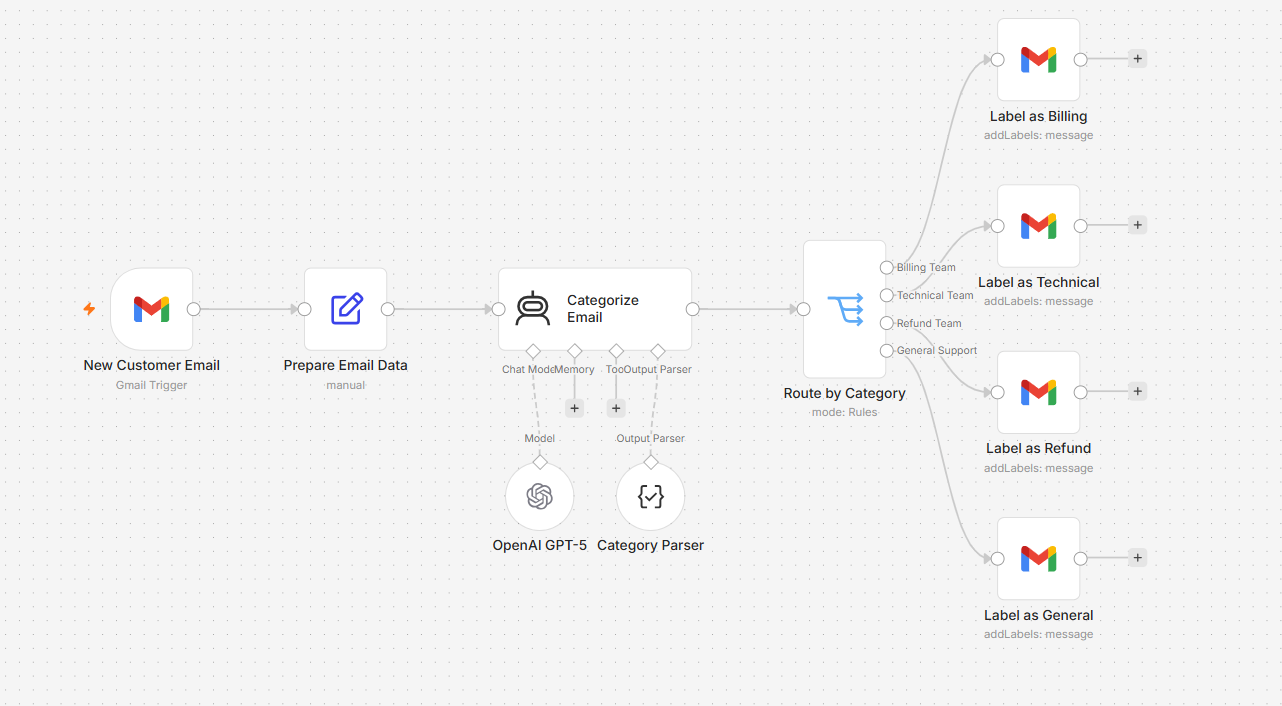Add a Tool sub-node with plus button
The image size is (1282, 706).
click(x=616, y=408)
